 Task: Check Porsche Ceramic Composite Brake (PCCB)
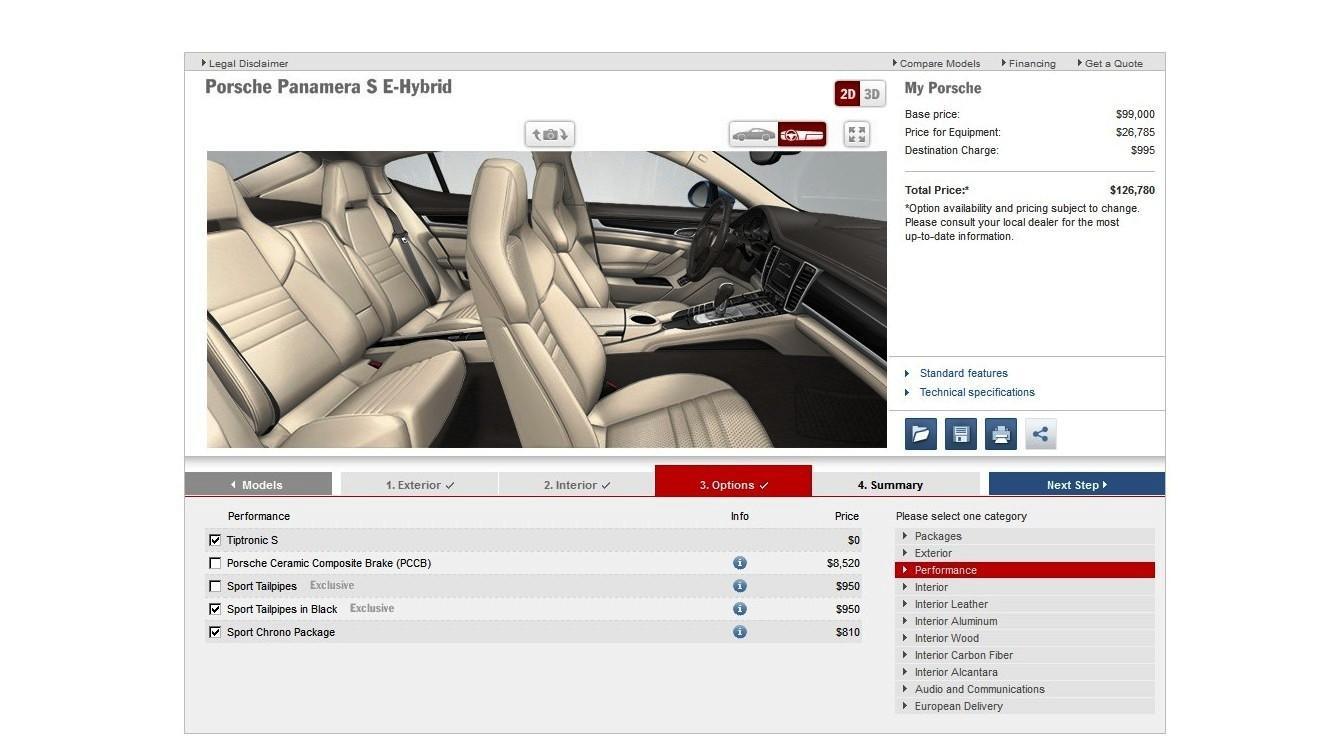215,563
